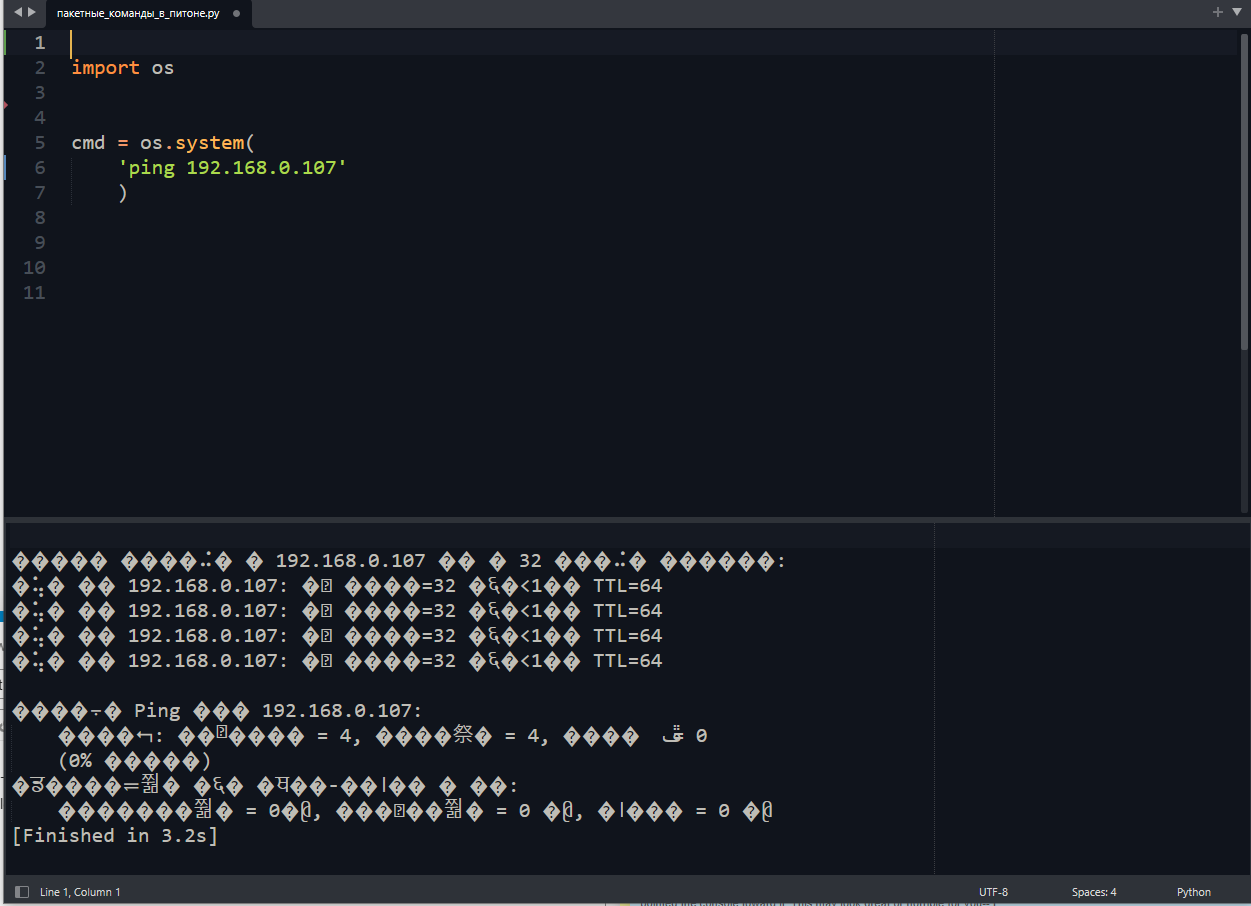This screenshot has width=1251, height=906.
Task: Click the minimap area beside the code
Action: (x=1116, y=272)
